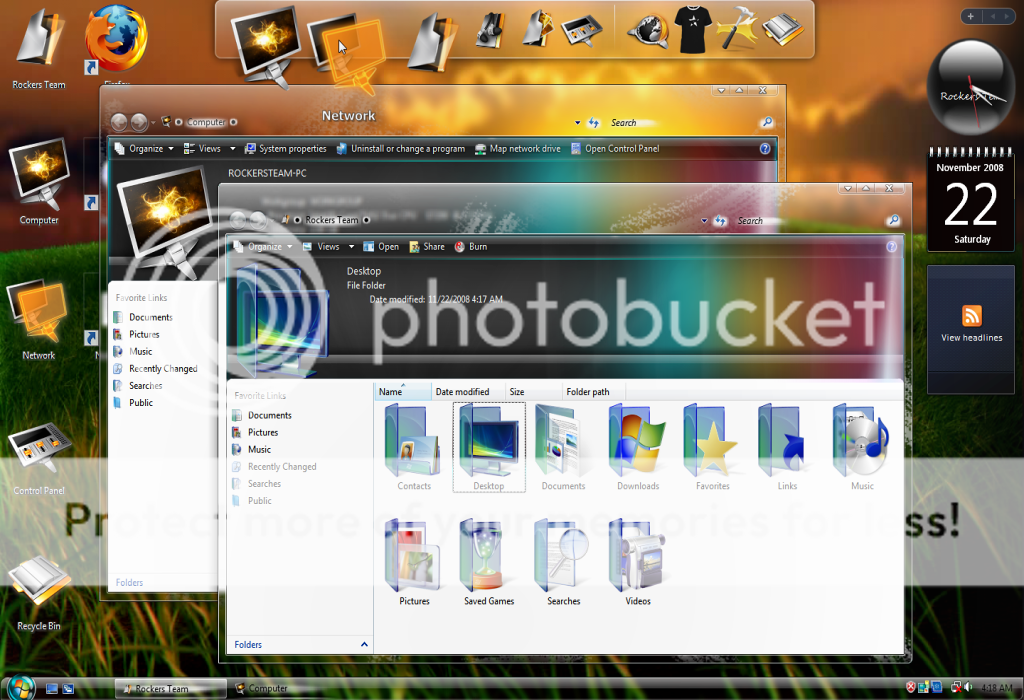Click Uninstall or change a program

401,149
